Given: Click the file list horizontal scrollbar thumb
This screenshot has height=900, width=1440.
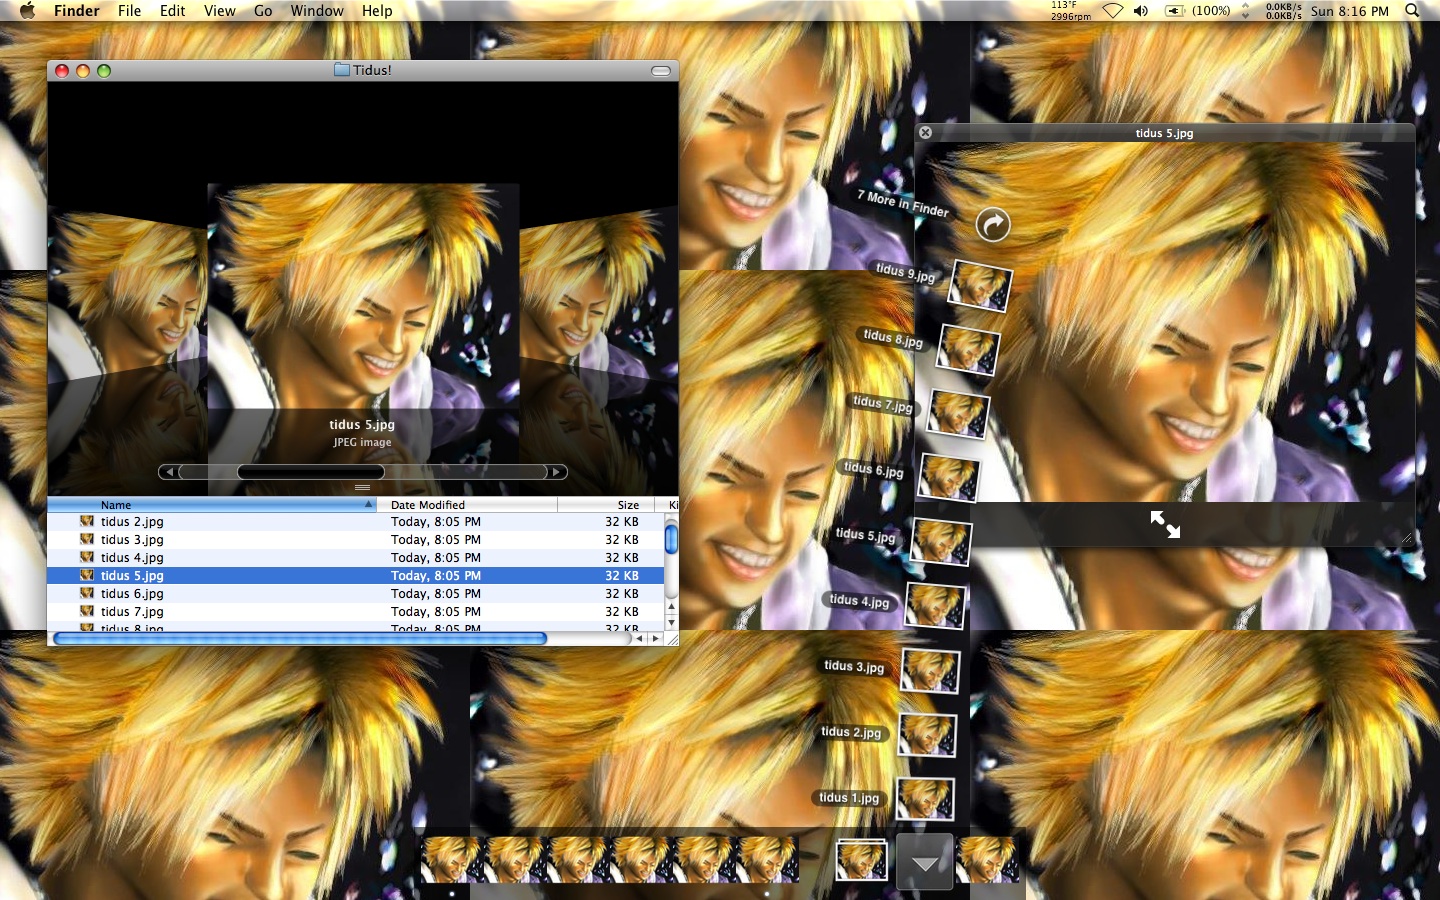Looking at the screenshot, I should pos(300,638).
